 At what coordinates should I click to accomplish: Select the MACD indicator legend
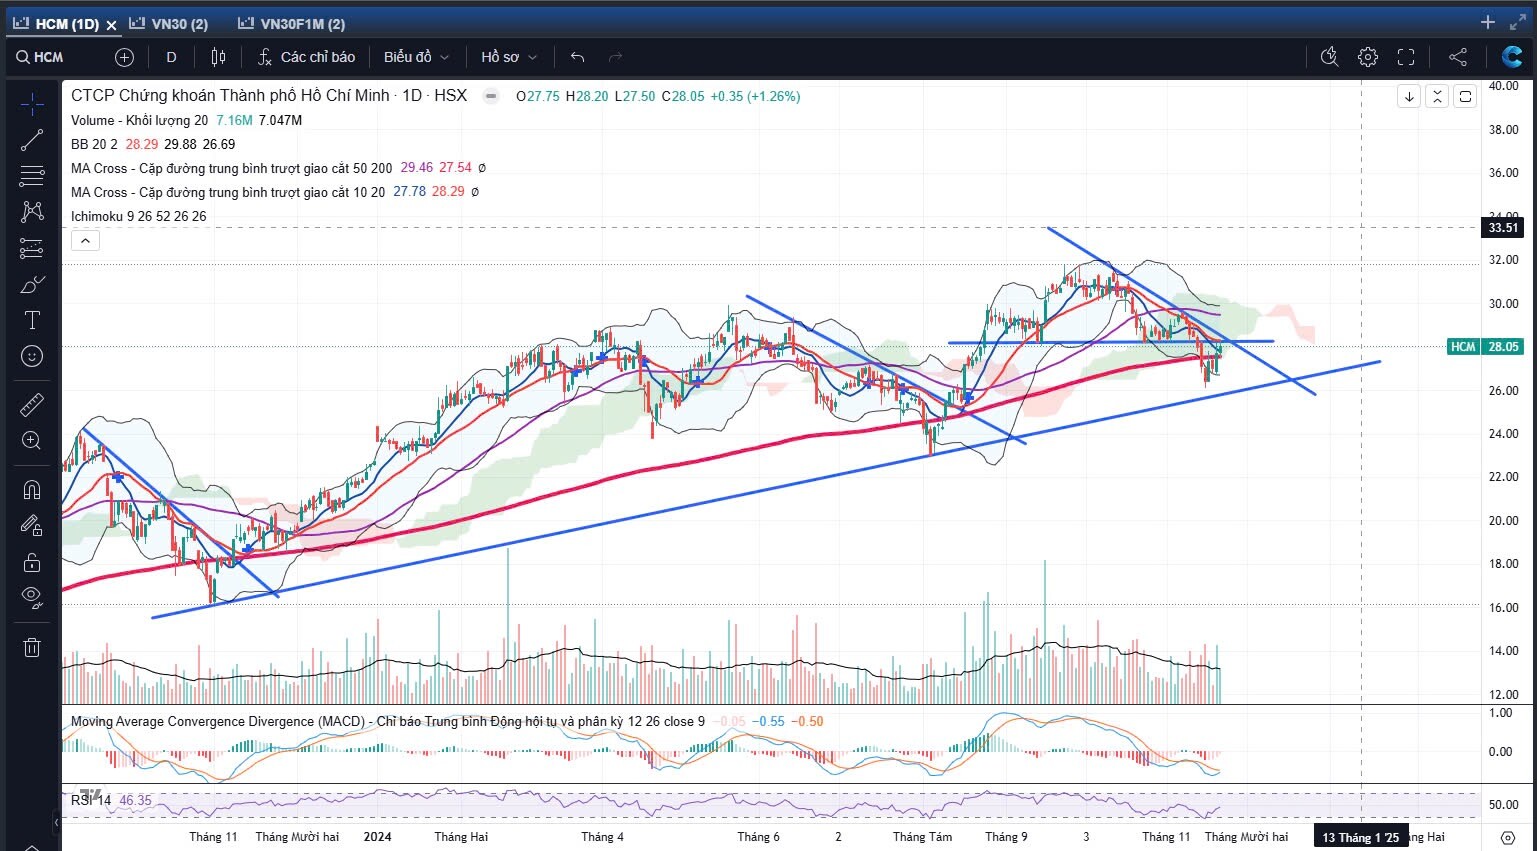click(387, 721)
